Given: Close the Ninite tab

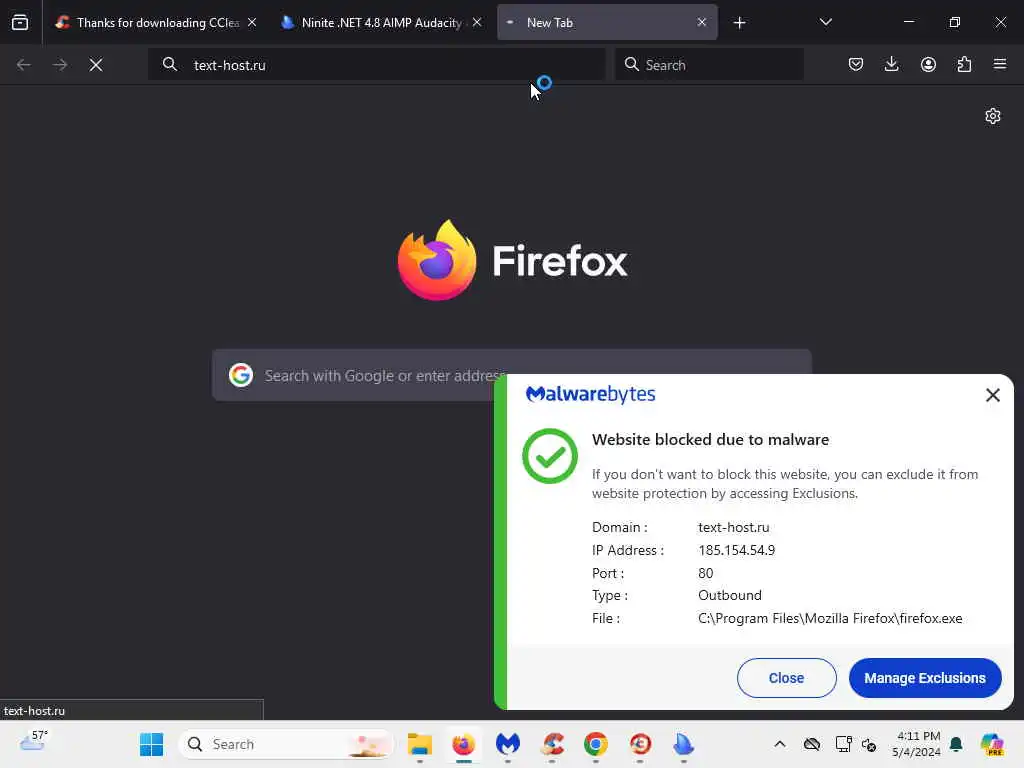Looking at the screenshot, I should click(x=477, y=22).
